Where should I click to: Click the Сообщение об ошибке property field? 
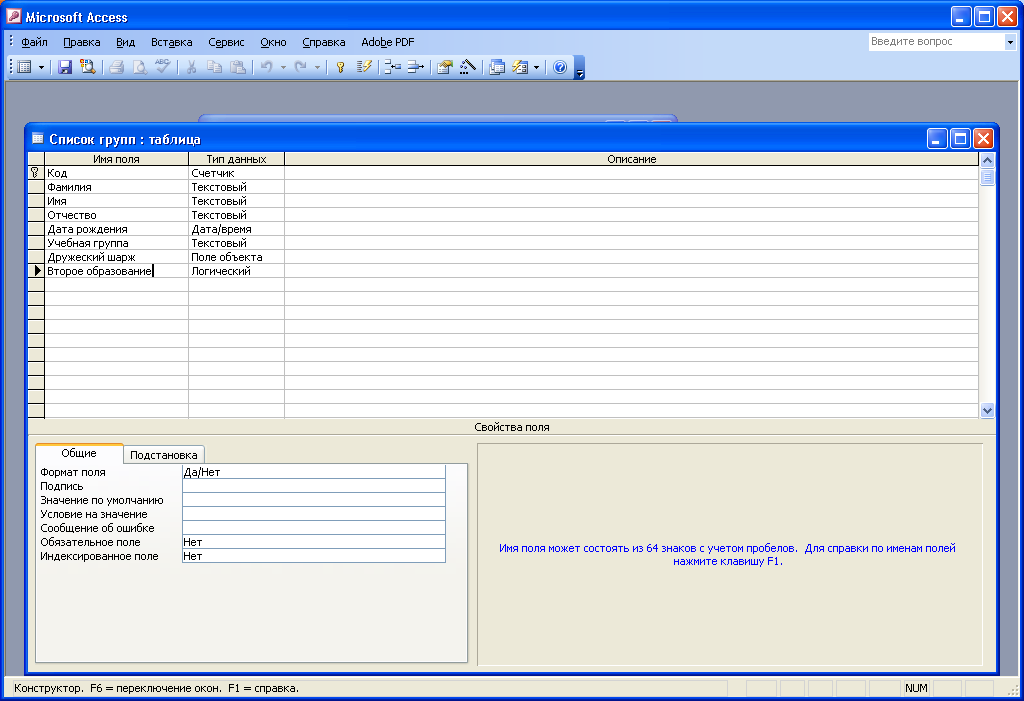pos(313,528)
